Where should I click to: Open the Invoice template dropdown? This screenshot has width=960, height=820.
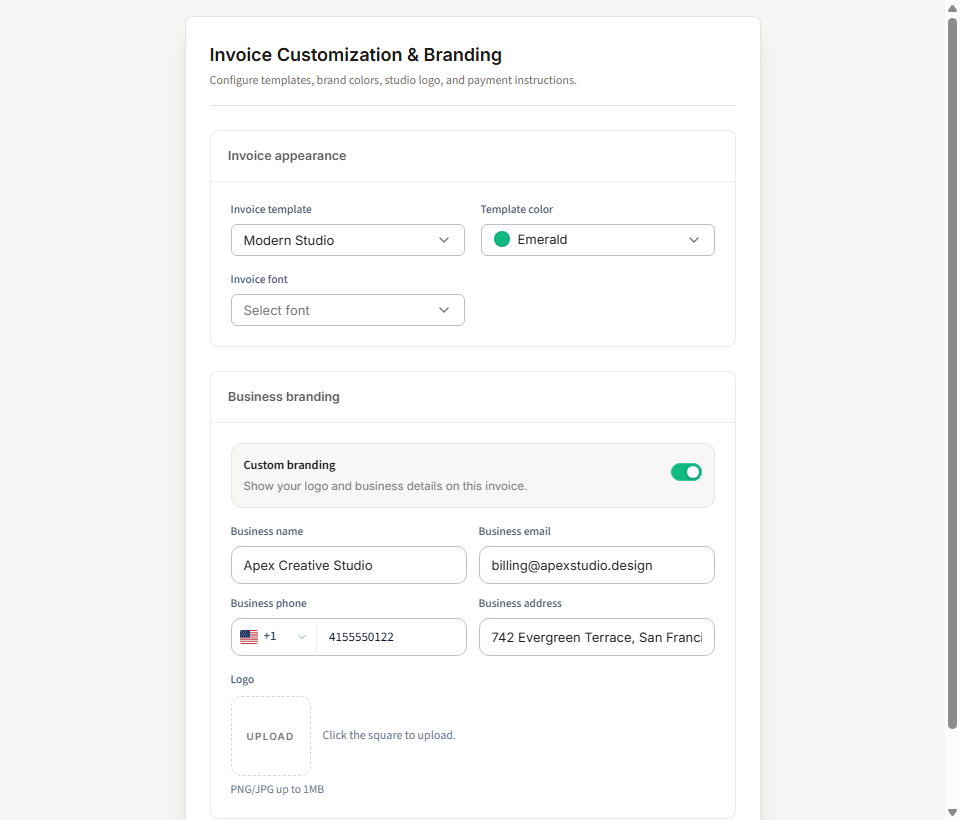[x=347, y=240]
